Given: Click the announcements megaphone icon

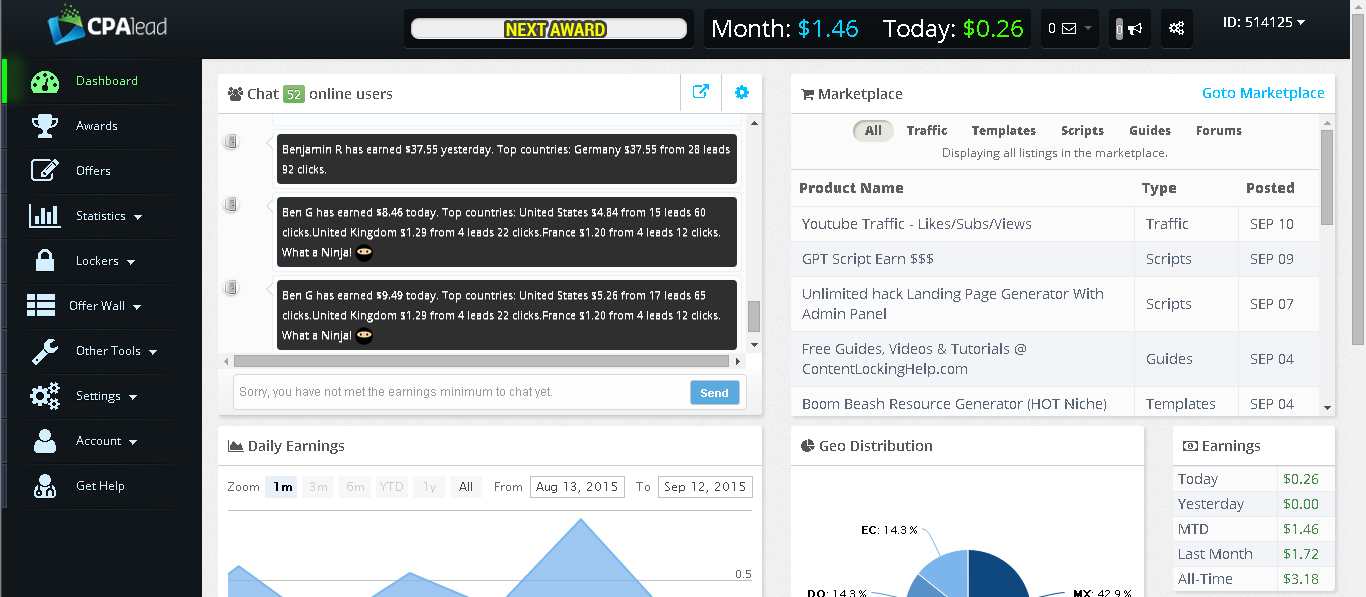Looking at the screenshot, I should [x=1130, y=29].
